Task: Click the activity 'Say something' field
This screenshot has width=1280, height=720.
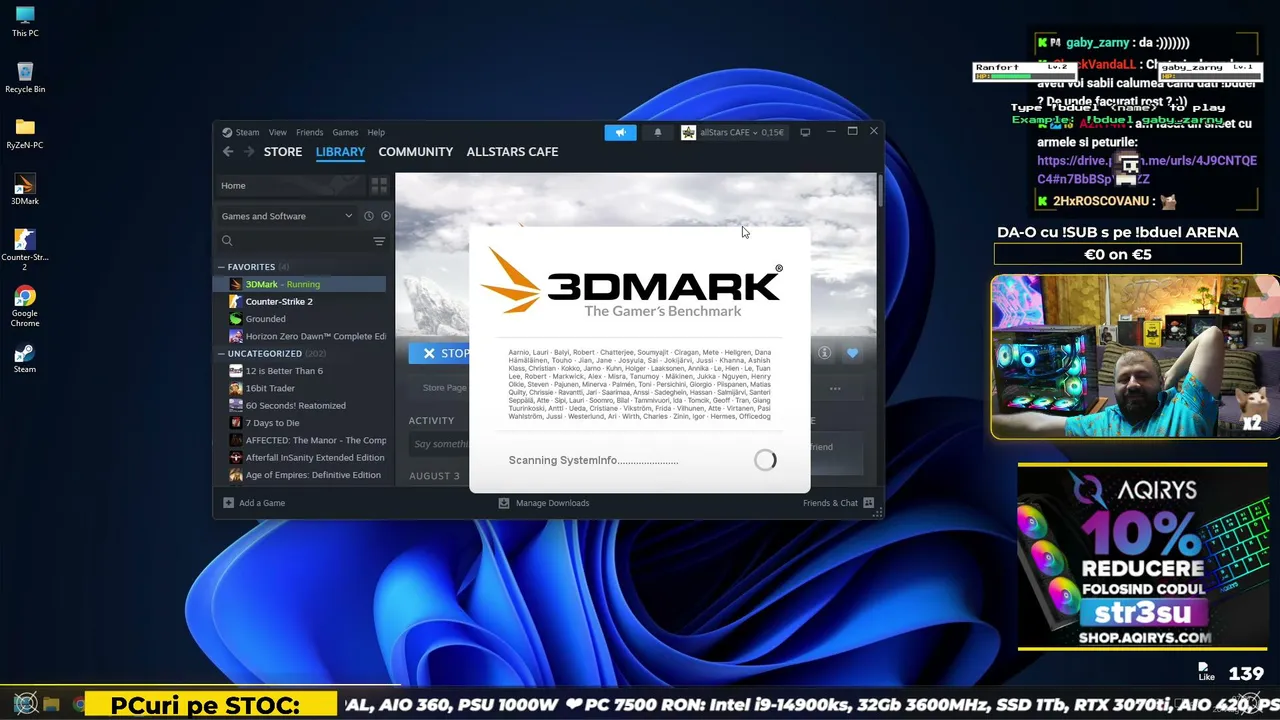Action: 440,445
